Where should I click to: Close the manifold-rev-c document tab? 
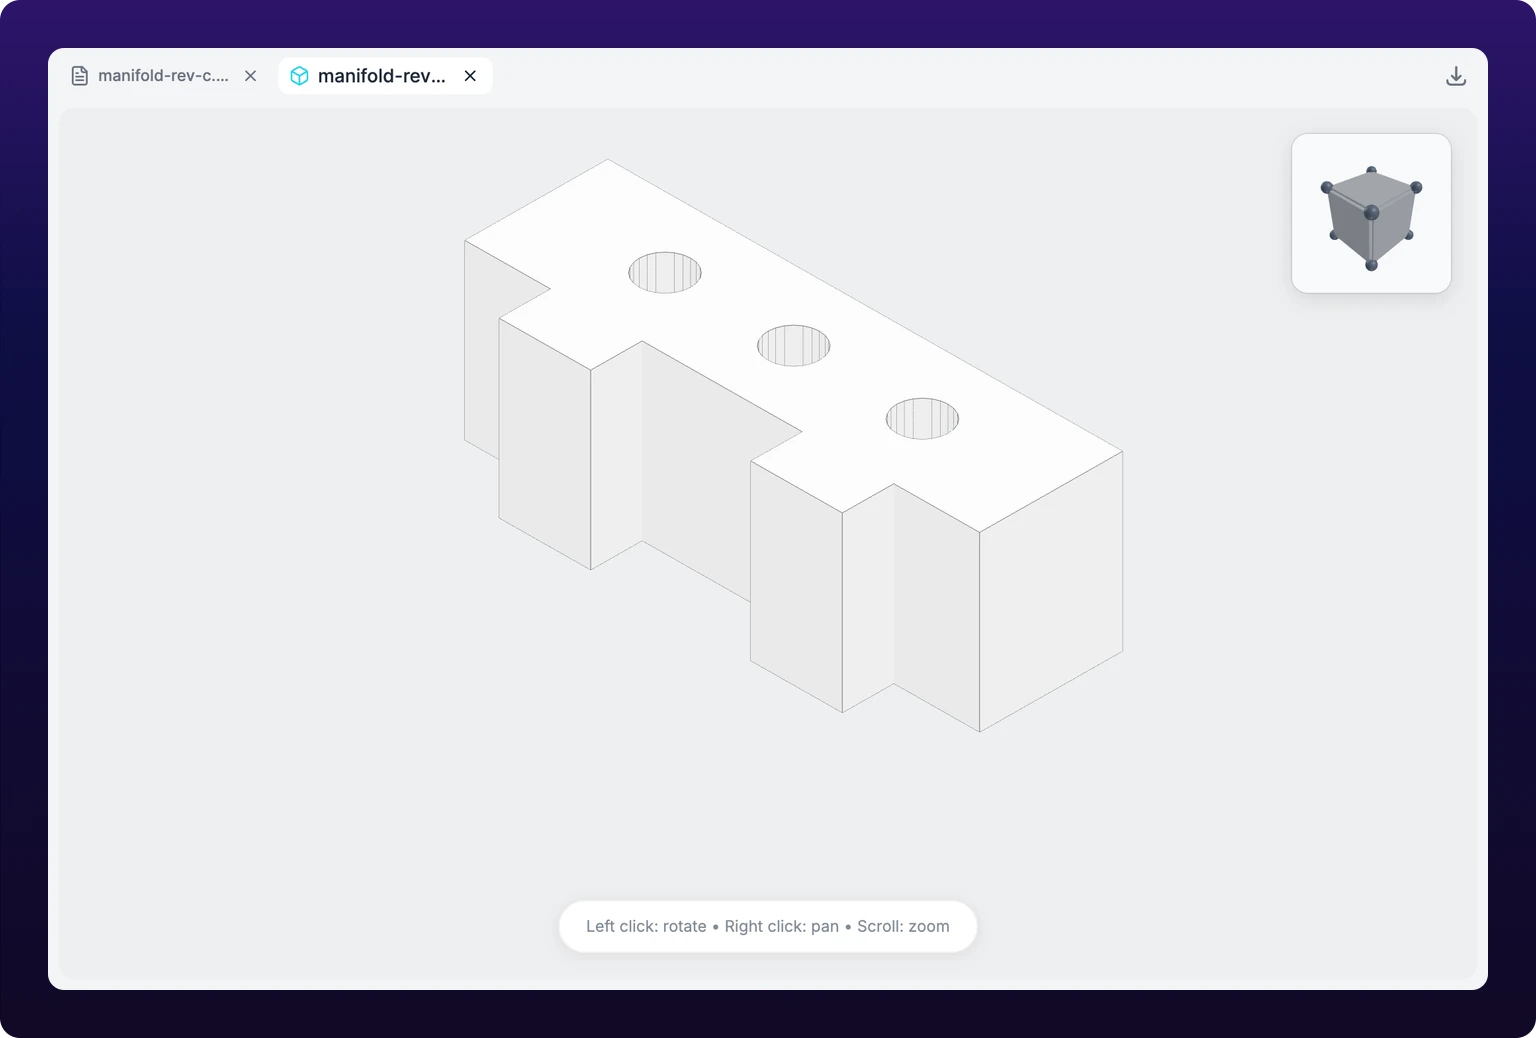click(250, 76)
